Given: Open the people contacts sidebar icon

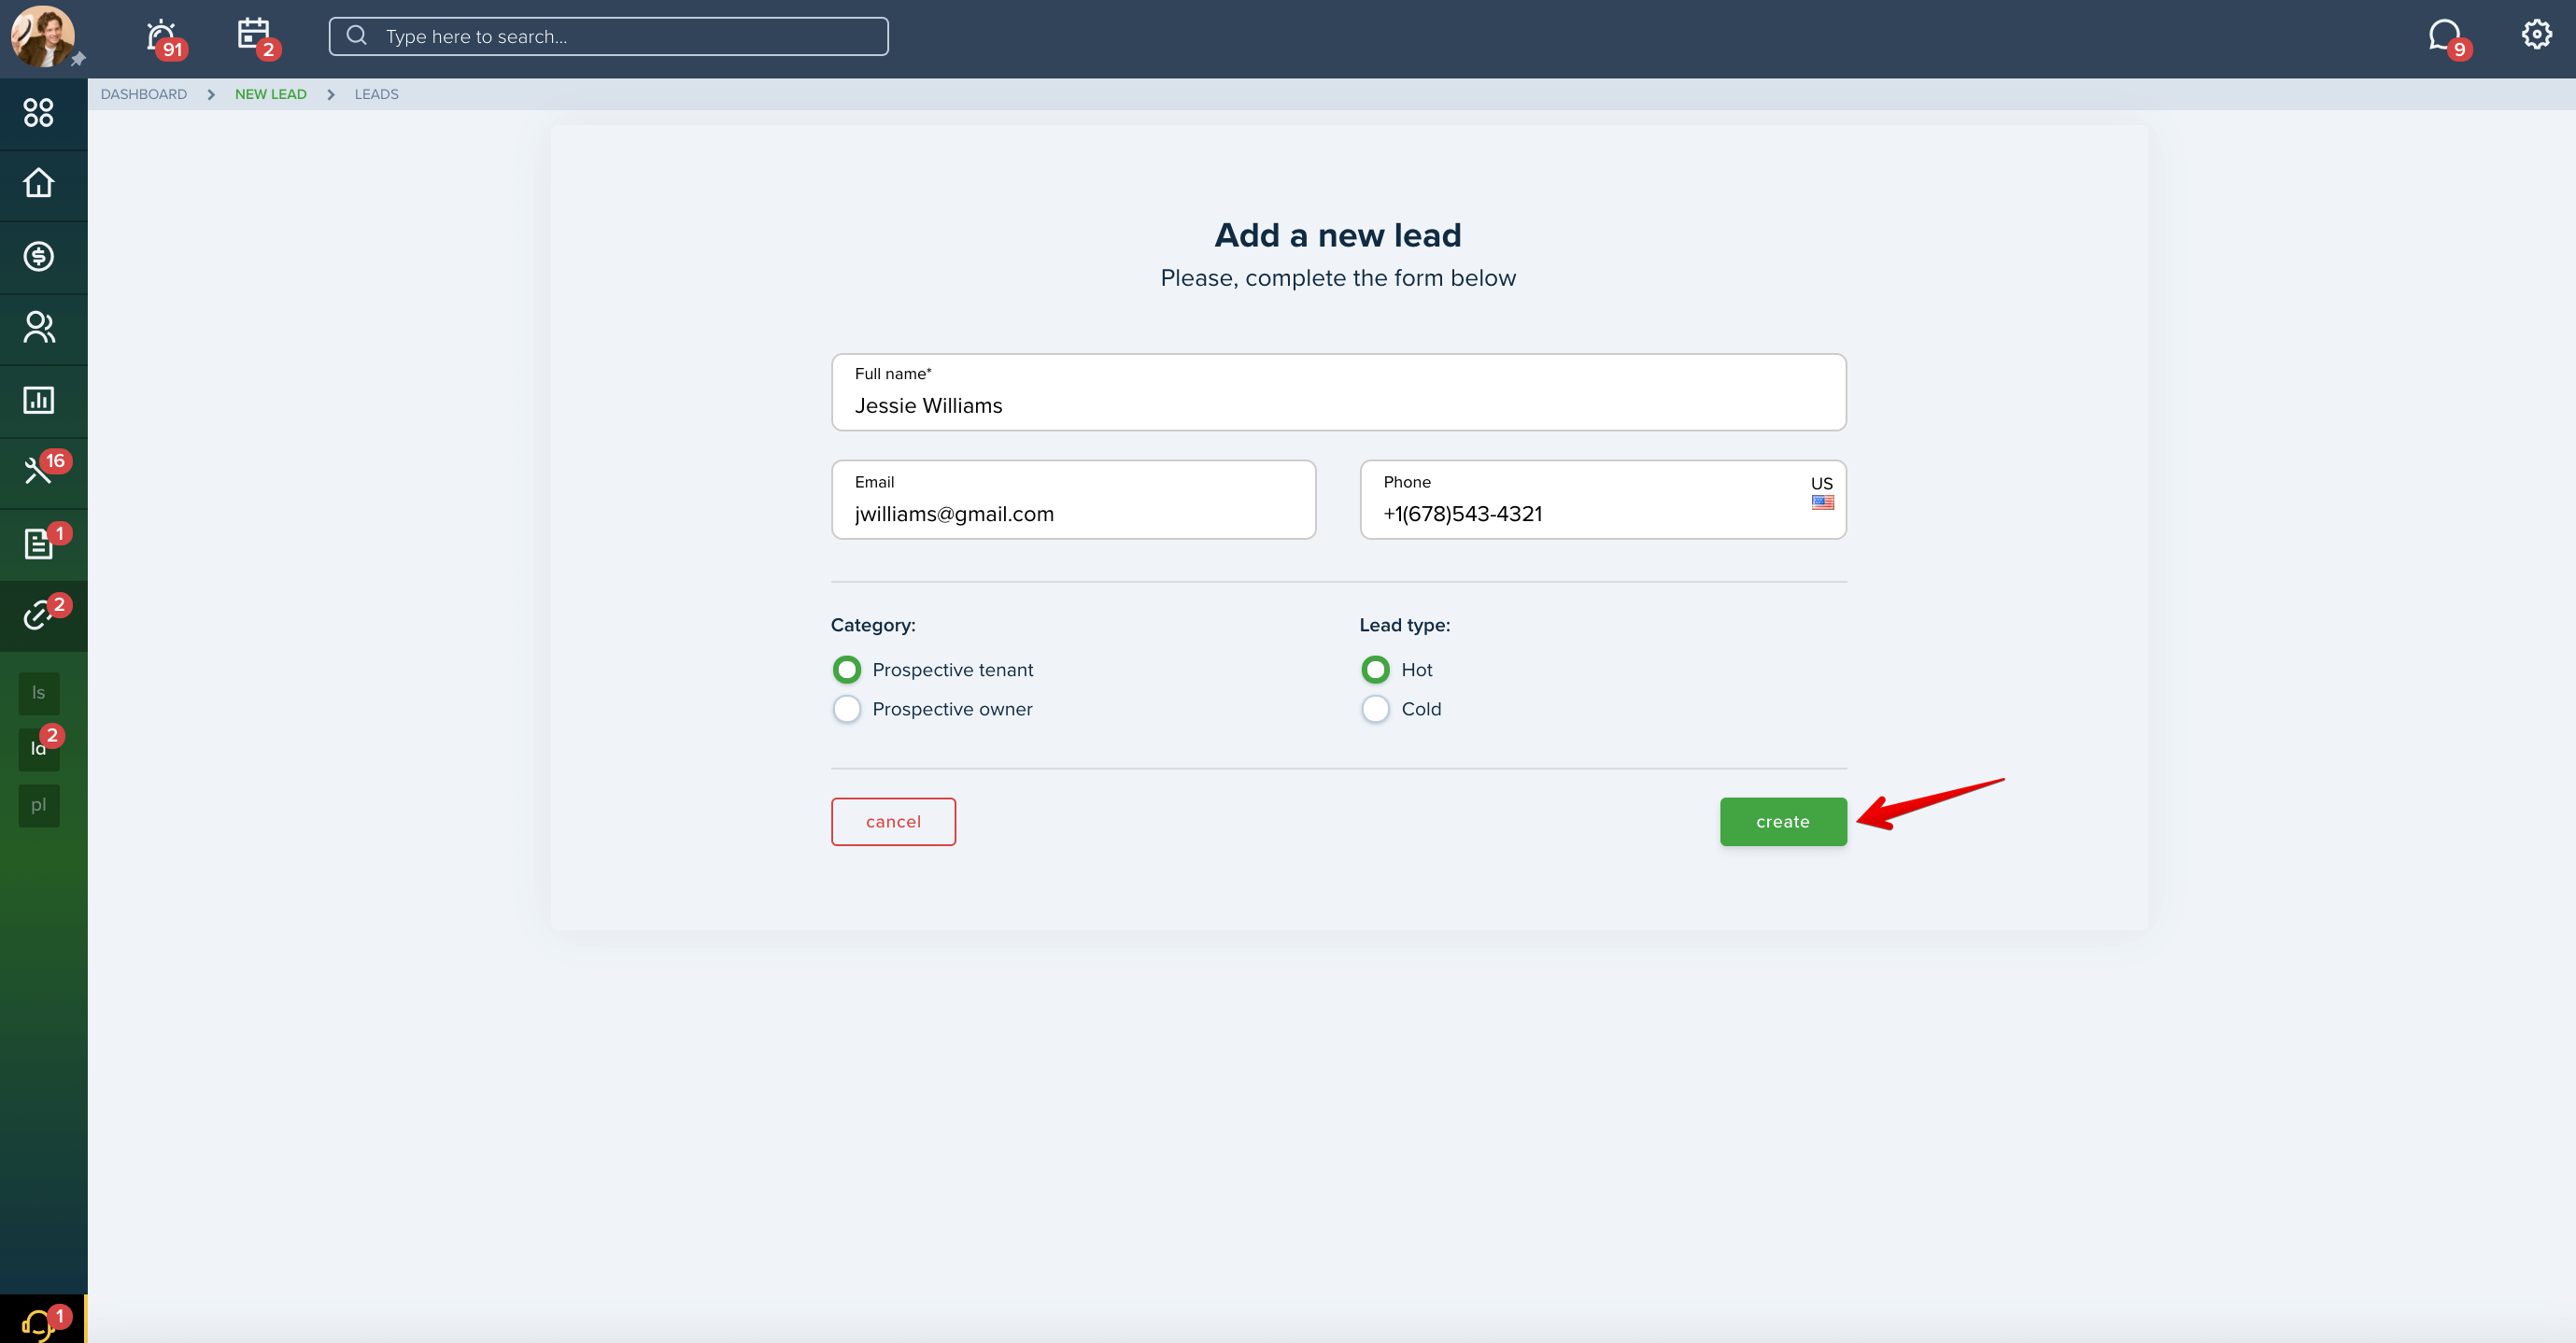Looking at the screenshot, I should (x=38, y=328).
